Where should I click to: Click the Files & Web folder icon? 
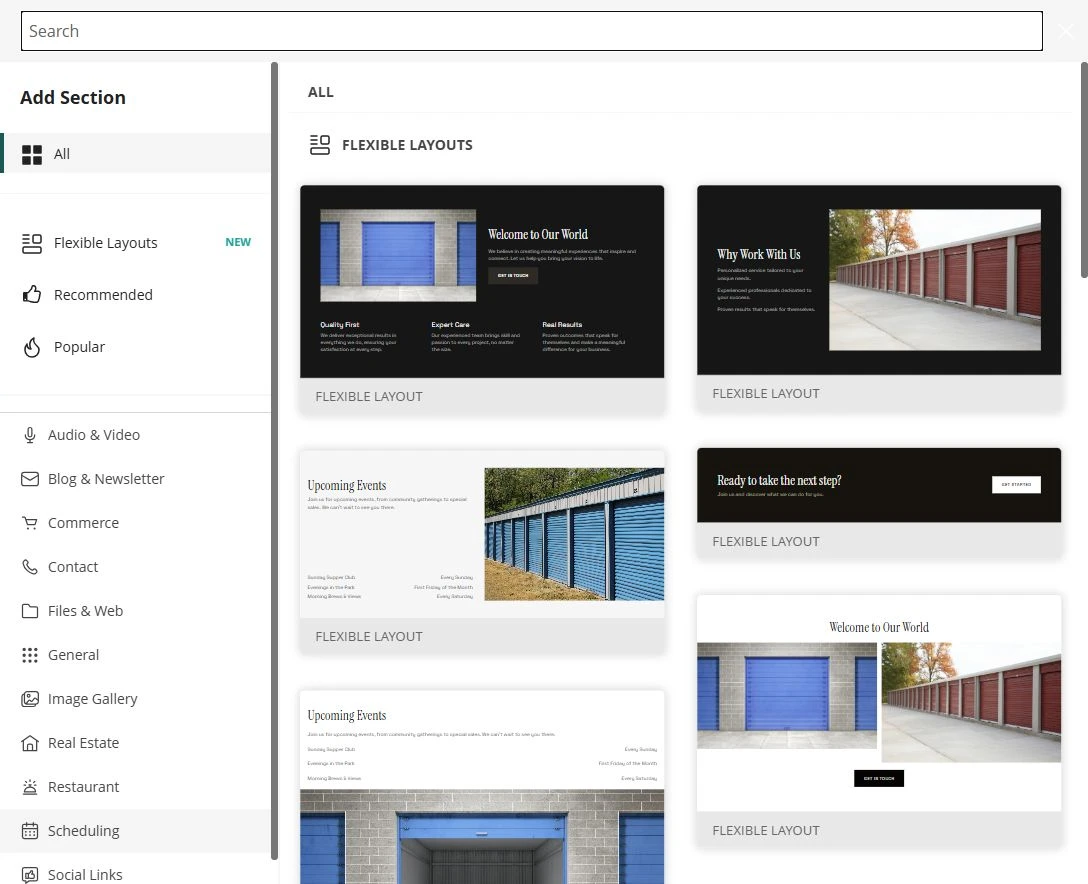pos(30,611)
